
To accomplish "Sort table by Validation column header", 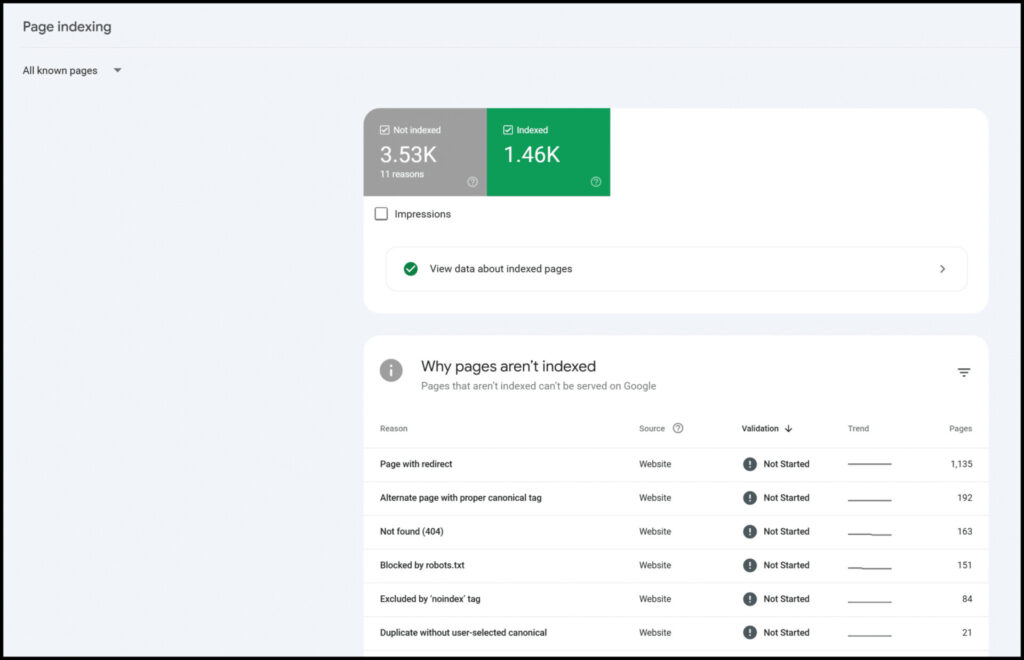I will click(x=759, y=428).
